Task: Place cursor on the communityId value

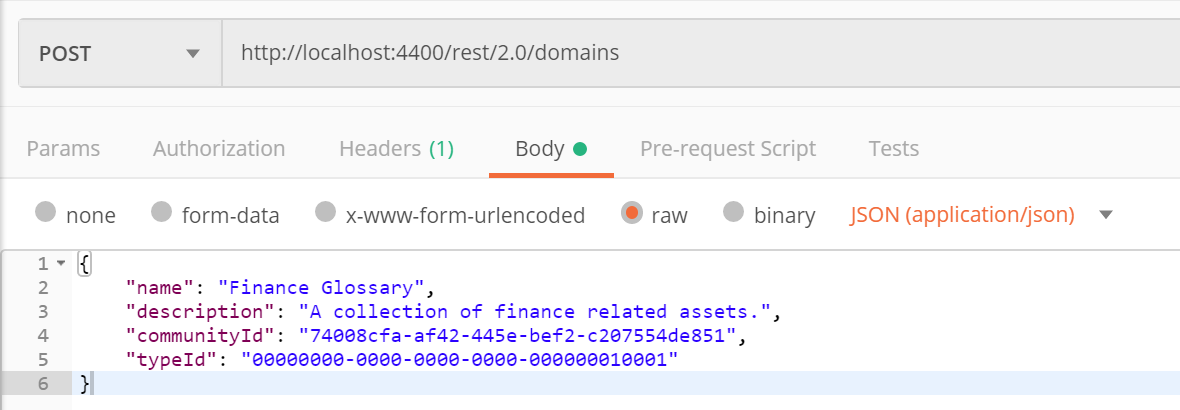Action: [517, 336]
